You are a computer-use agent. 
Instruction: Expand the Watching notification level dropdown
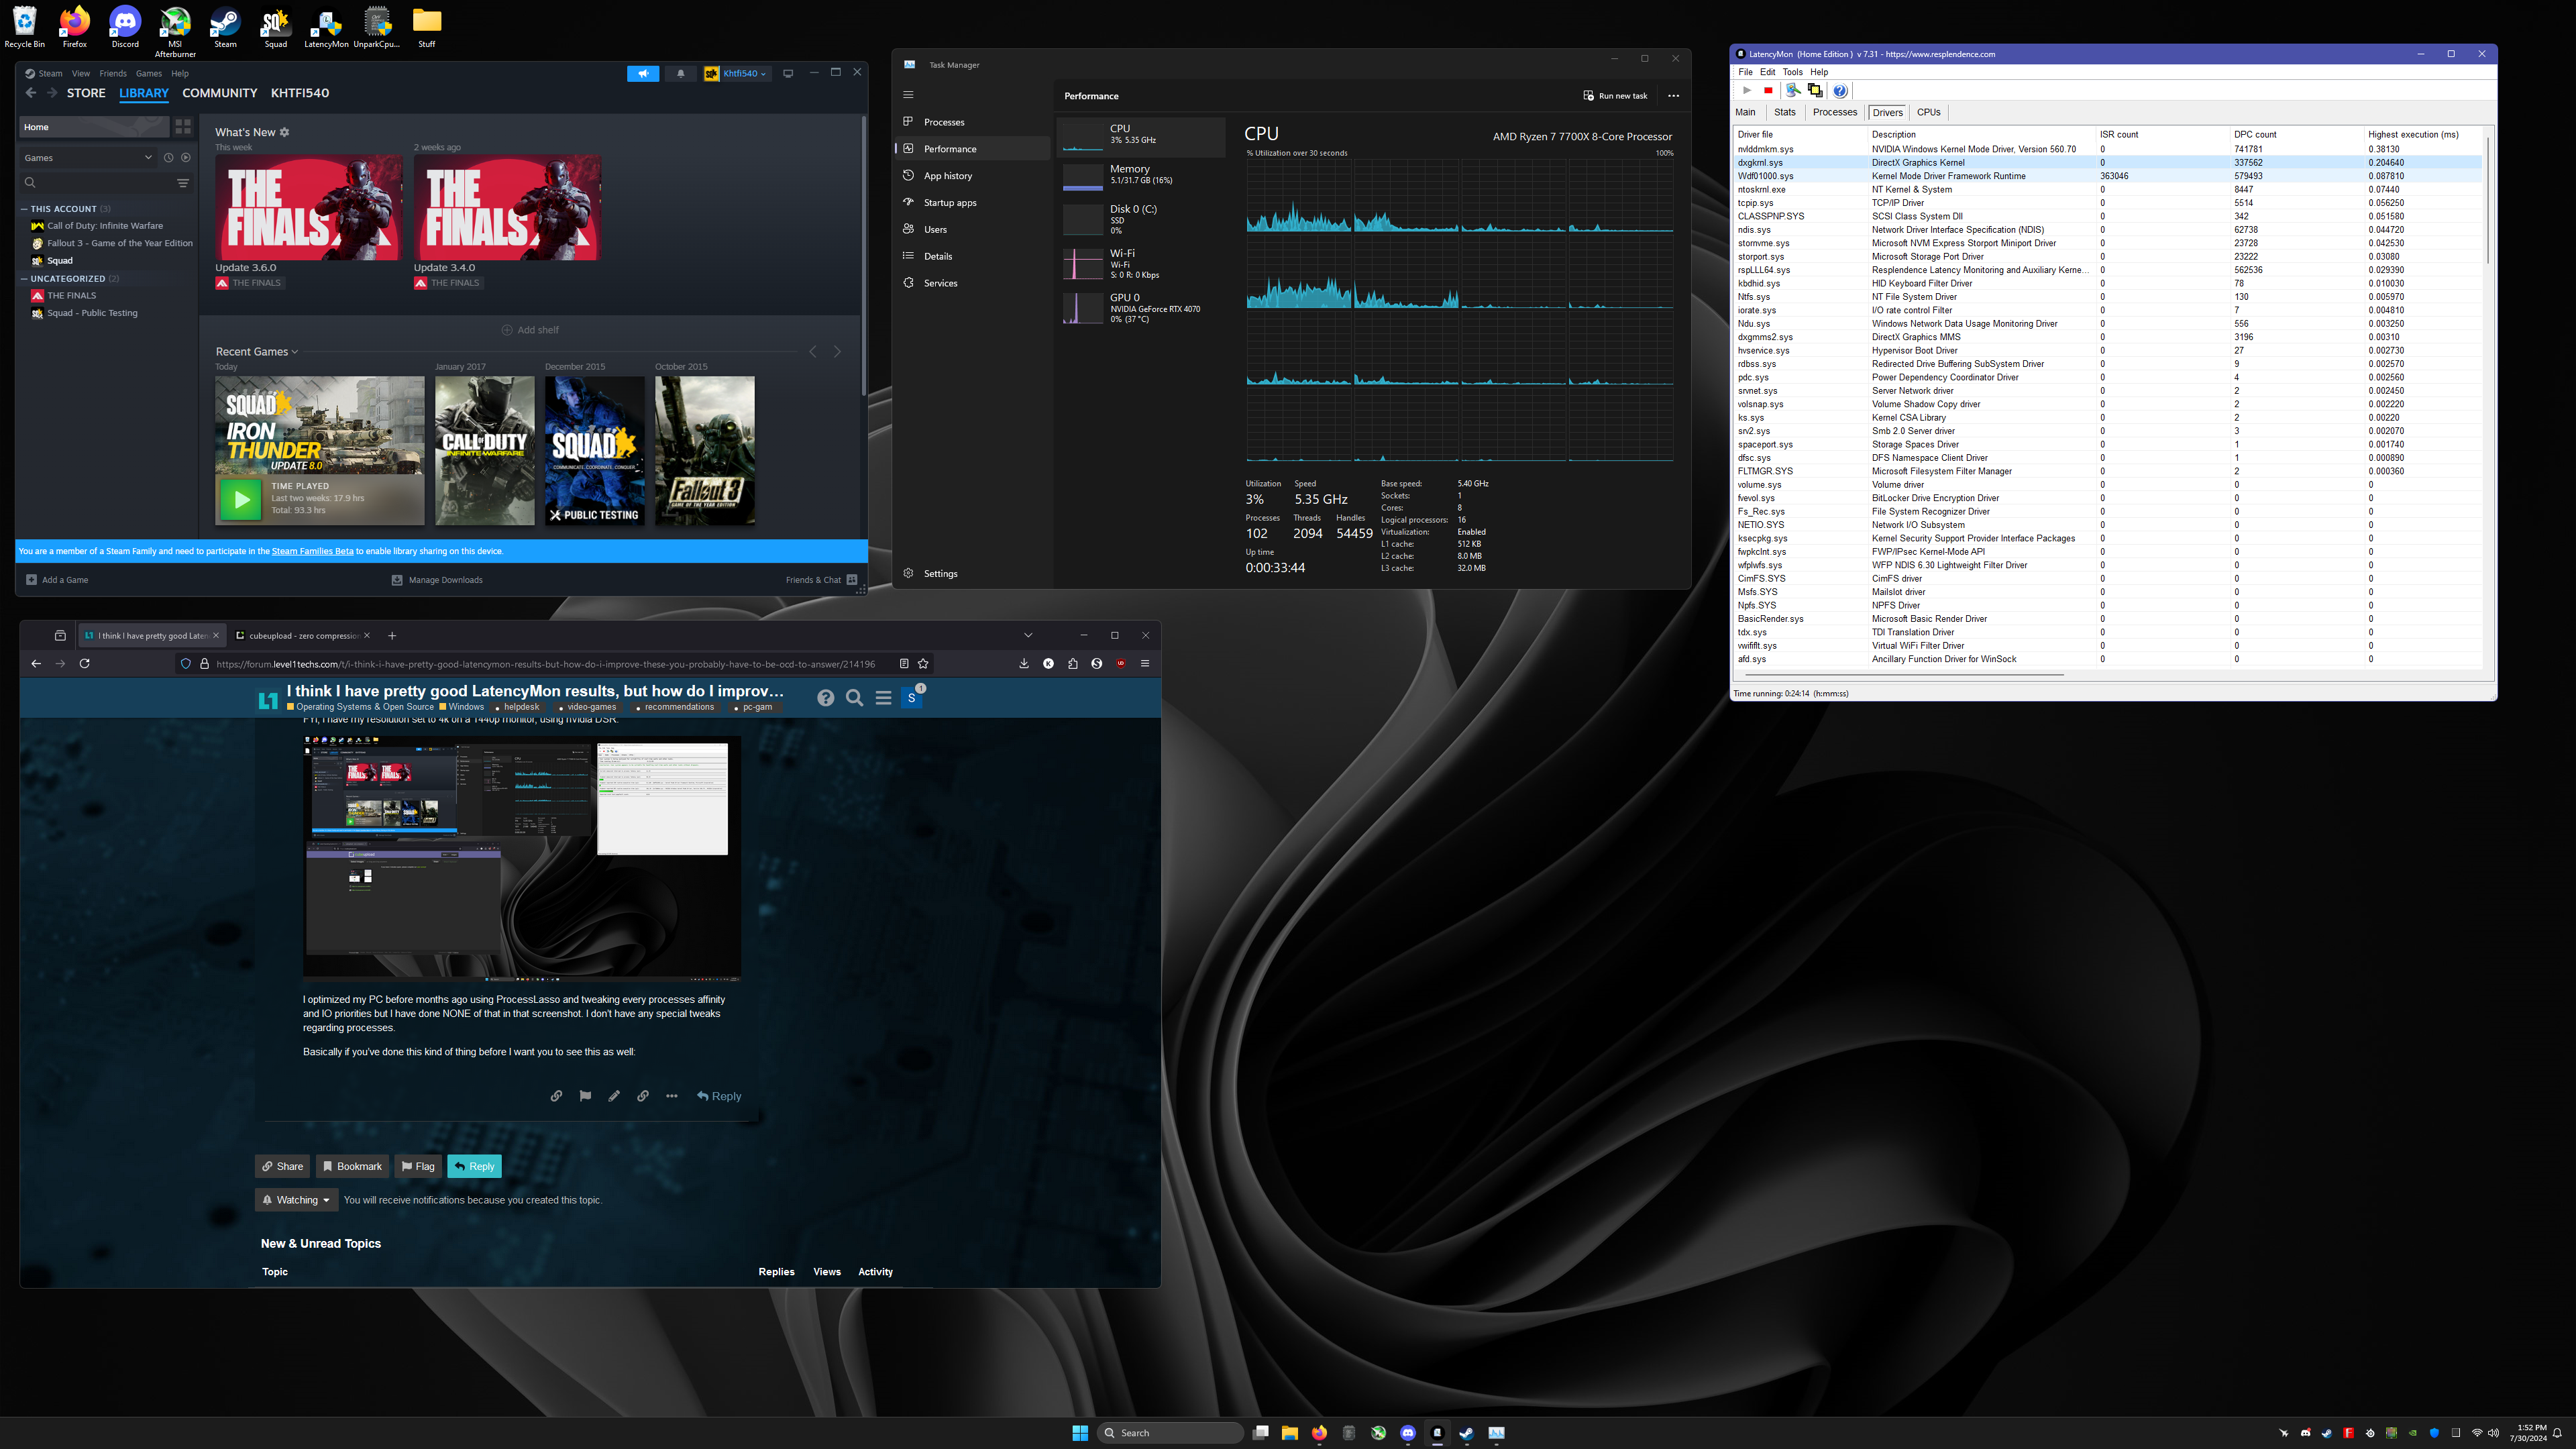(297, 1200)
